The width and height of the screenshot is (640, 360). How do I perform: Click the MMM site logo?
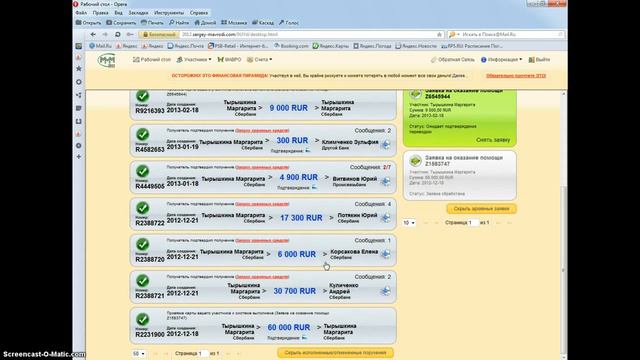point(107,61)
